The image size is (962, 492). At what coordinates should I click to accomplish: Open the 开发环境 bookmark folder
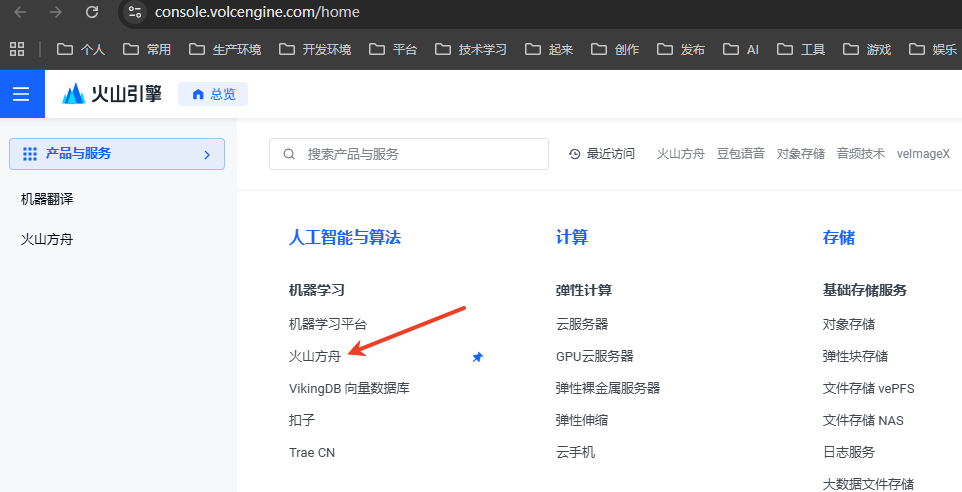click(x=315, y=49)
